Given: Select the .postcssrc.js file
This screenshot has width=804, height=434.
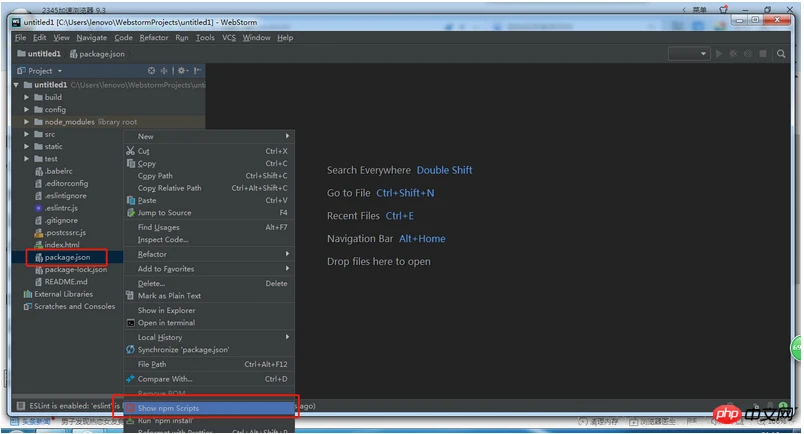Looking at the screenshot, I should 60,232.
